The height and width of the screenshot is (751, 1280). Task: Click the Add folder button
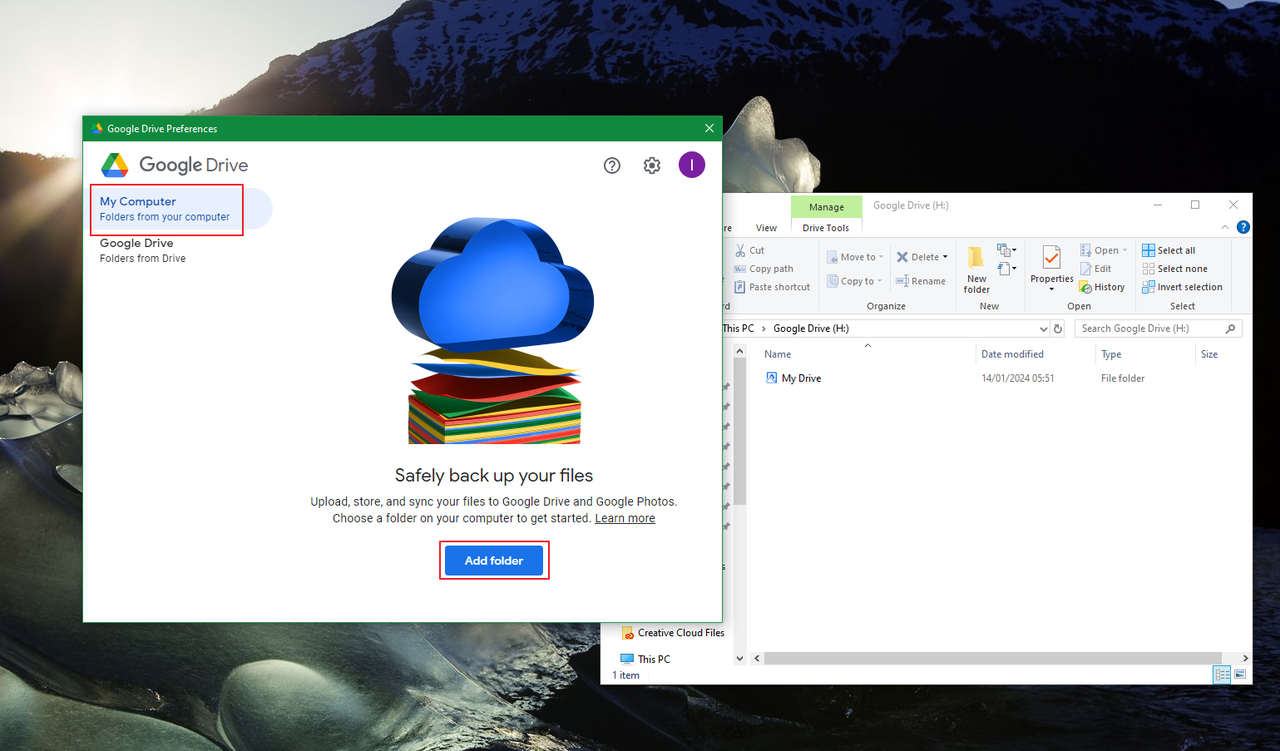tap(493, 560)
